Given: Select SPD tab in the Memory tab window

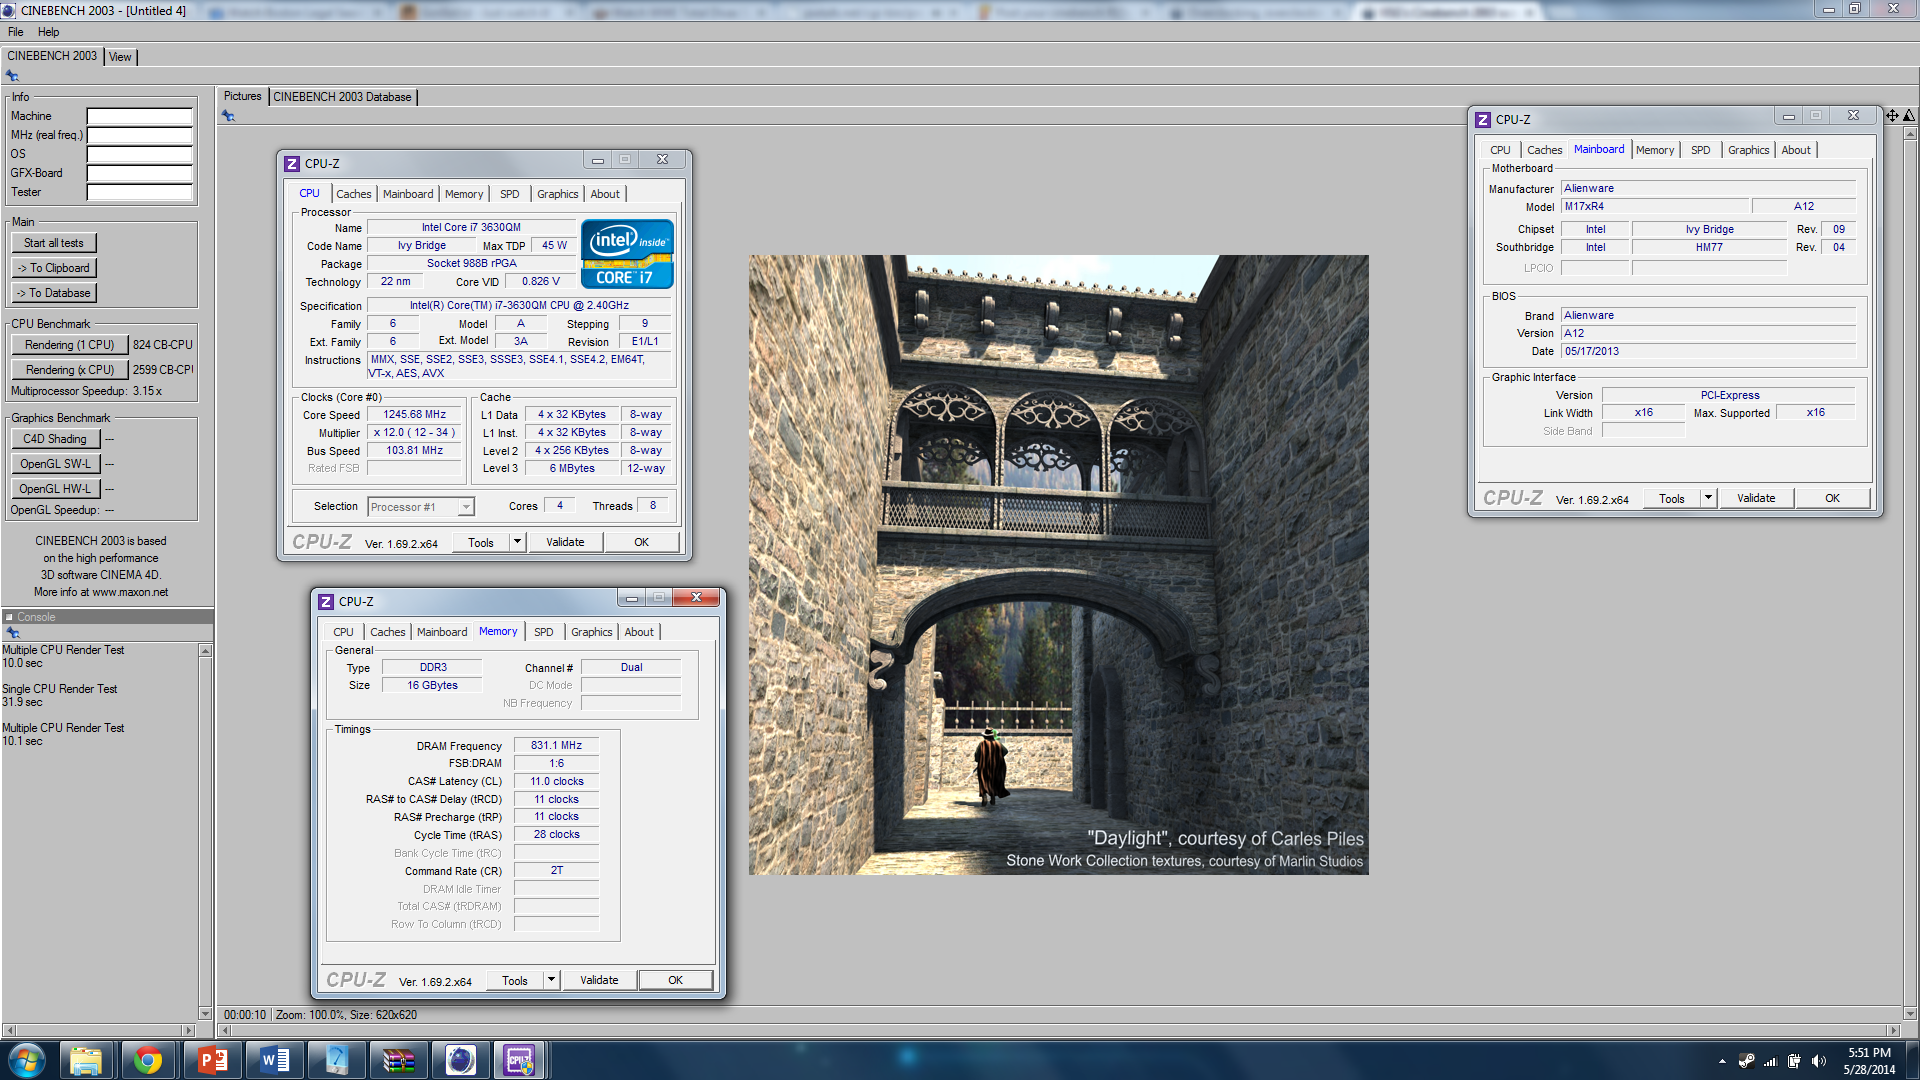Looking at the screenshot, I should [x=543, y=632].
